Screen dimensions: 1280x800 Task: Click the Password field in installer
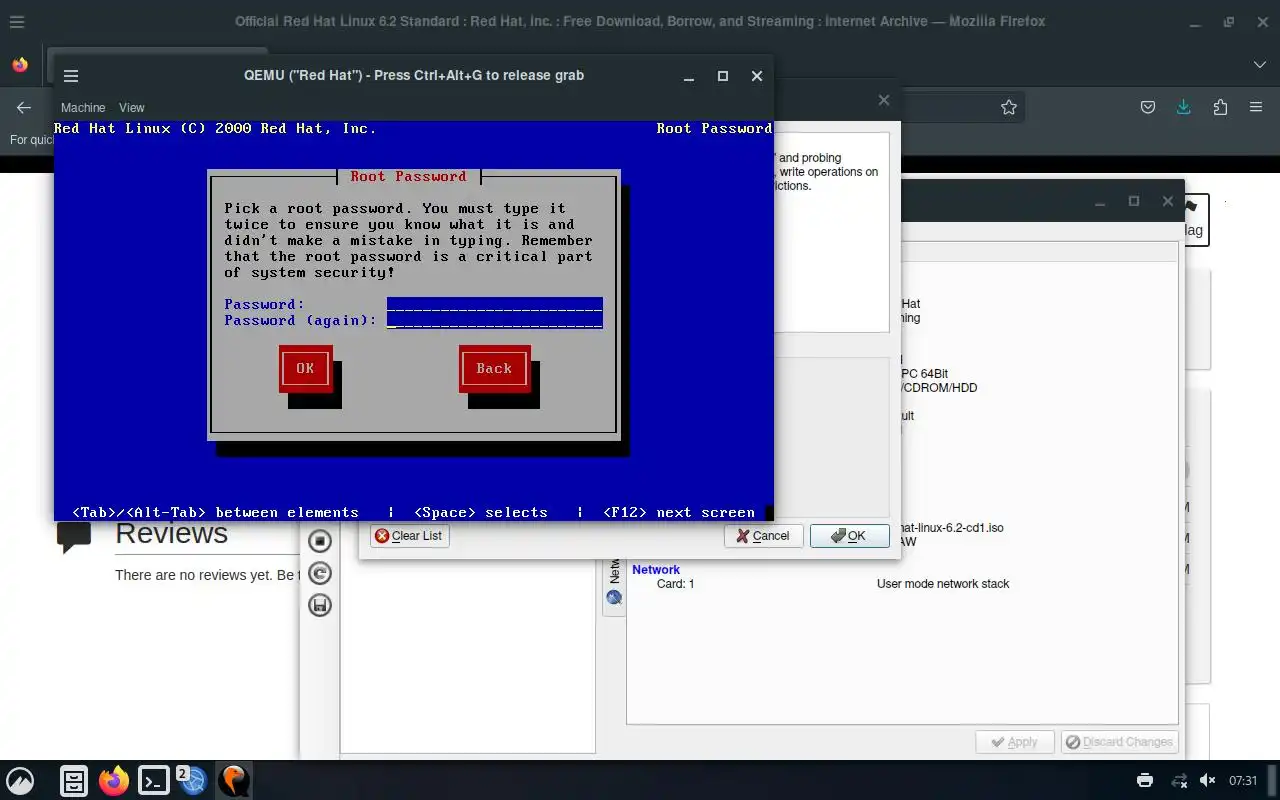point(494,304)
